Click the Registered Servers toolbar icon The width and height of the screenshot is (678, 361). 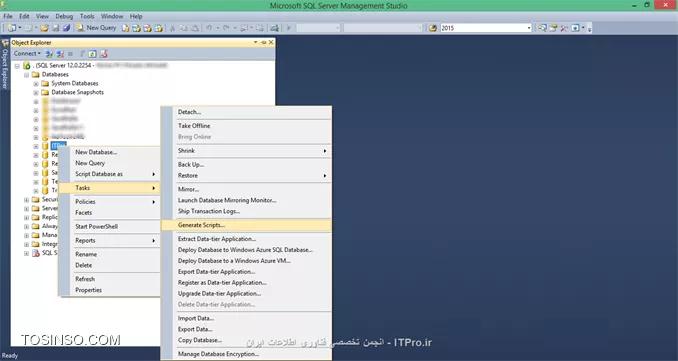[542, 28]
